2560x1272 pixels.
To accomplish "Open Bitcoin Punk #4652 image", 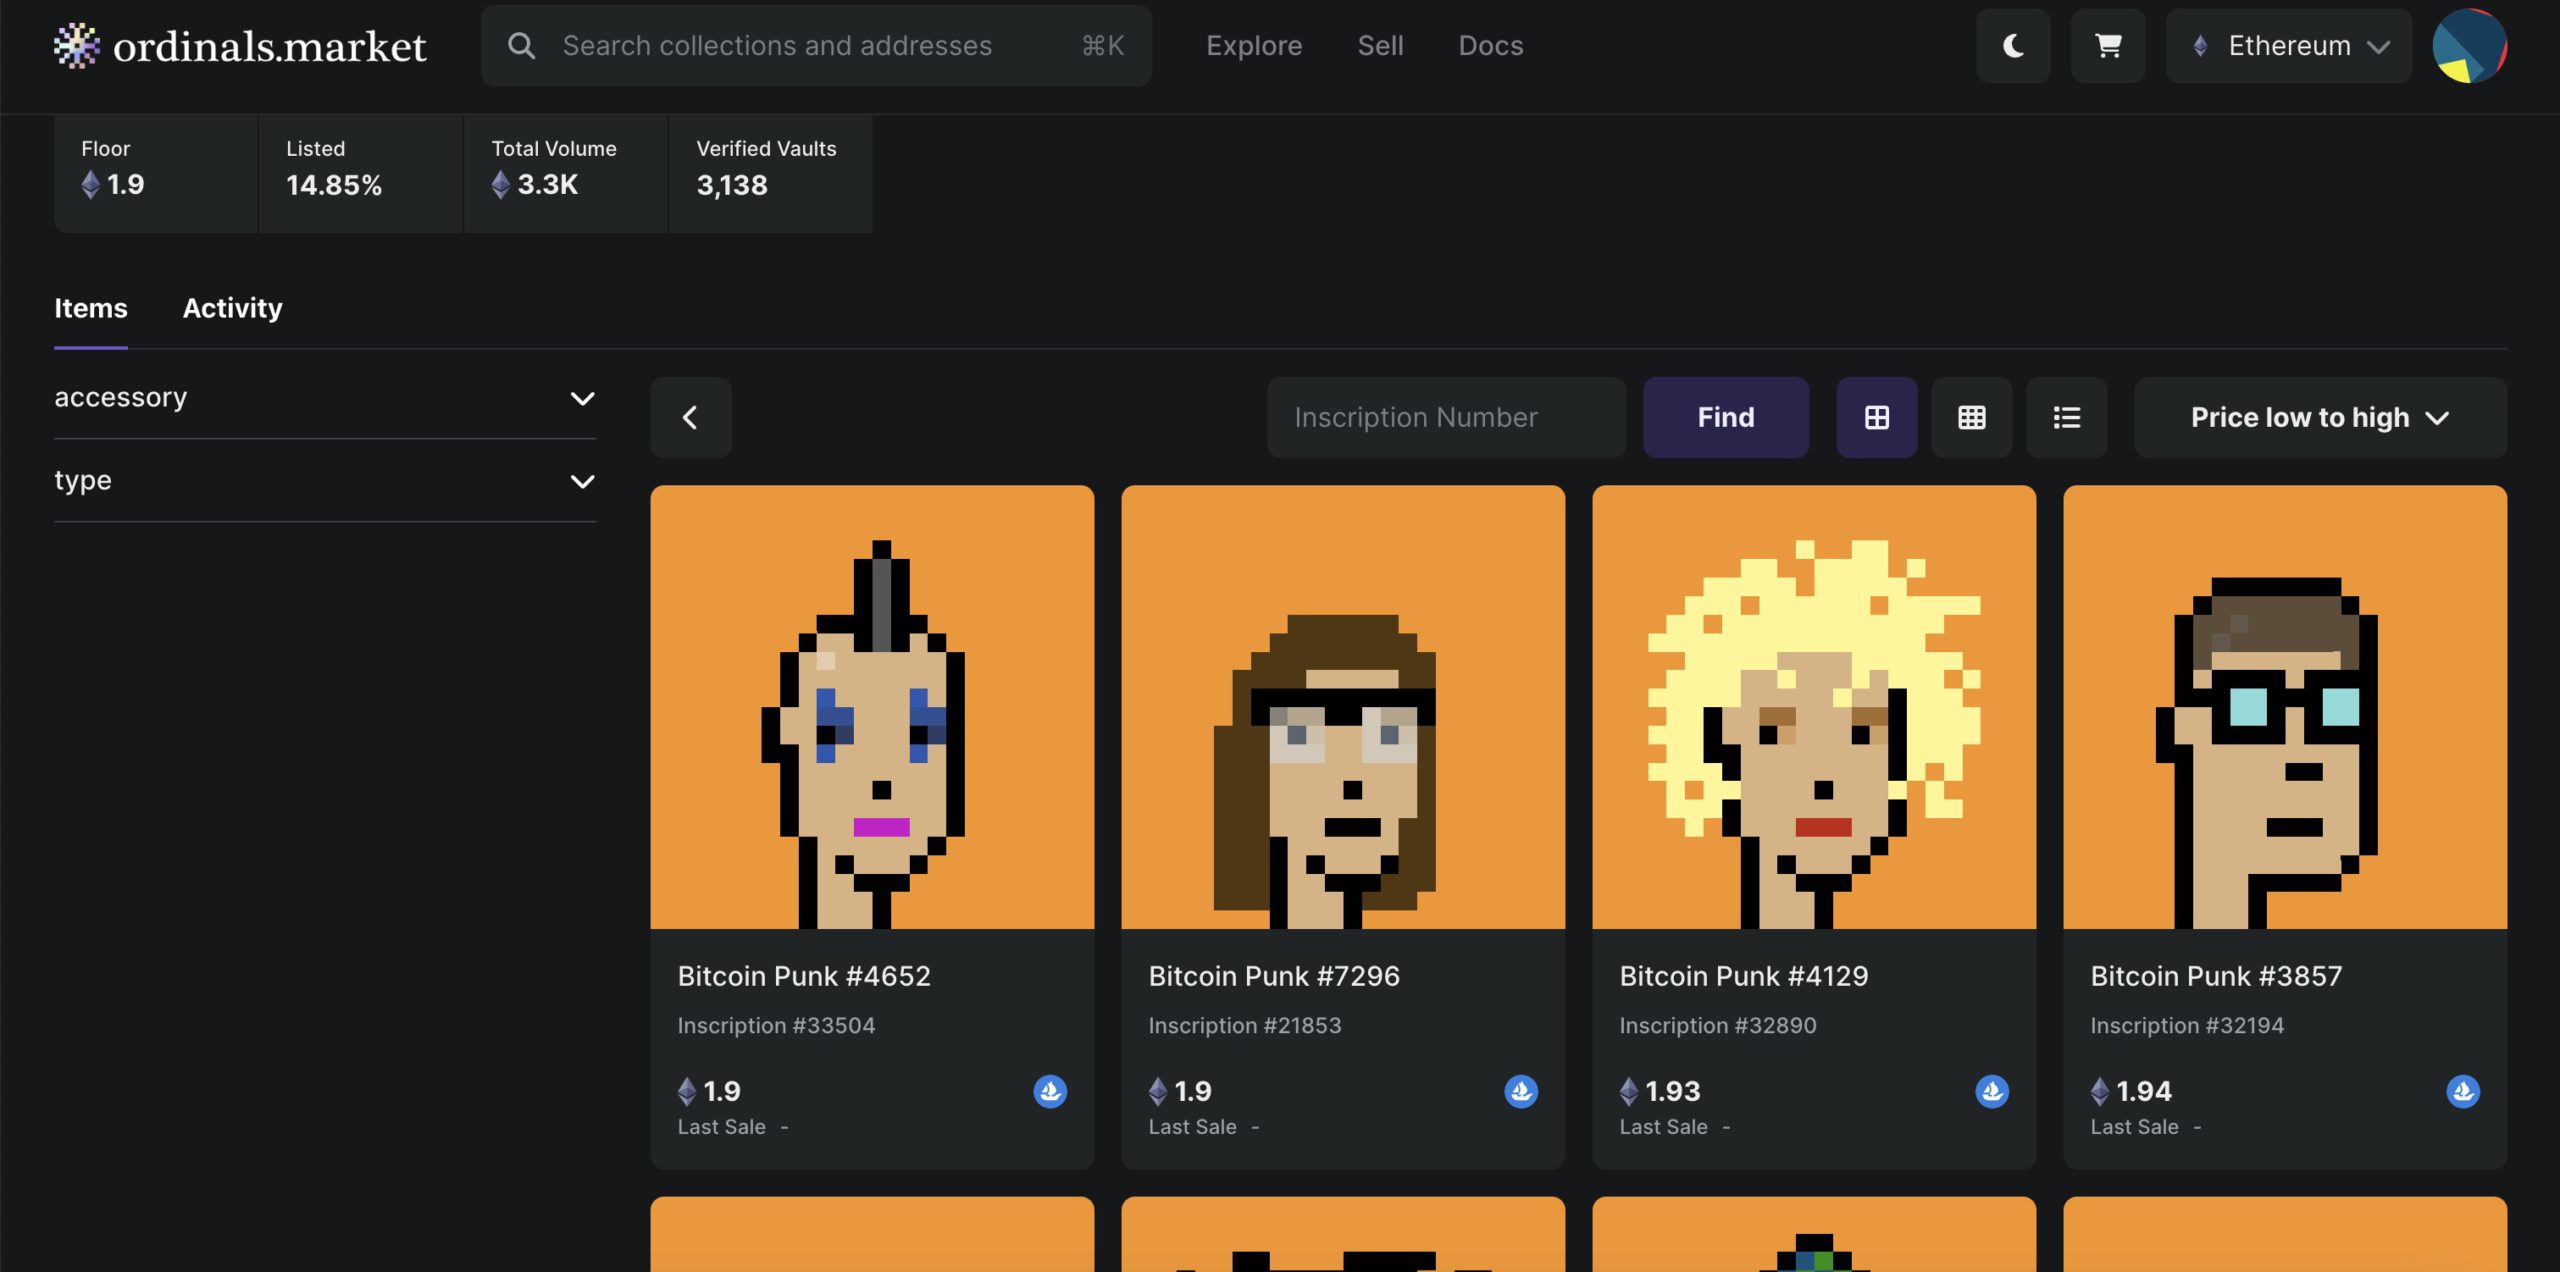I will 872,707.
